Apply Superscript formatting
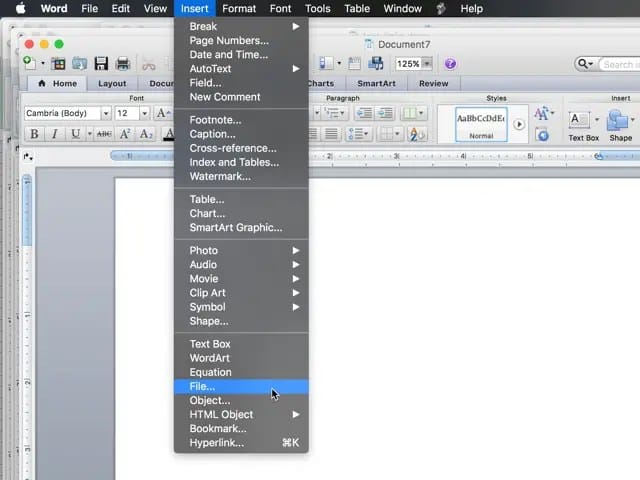This screenshot has height=480, width=640. (x=125, y=133)
